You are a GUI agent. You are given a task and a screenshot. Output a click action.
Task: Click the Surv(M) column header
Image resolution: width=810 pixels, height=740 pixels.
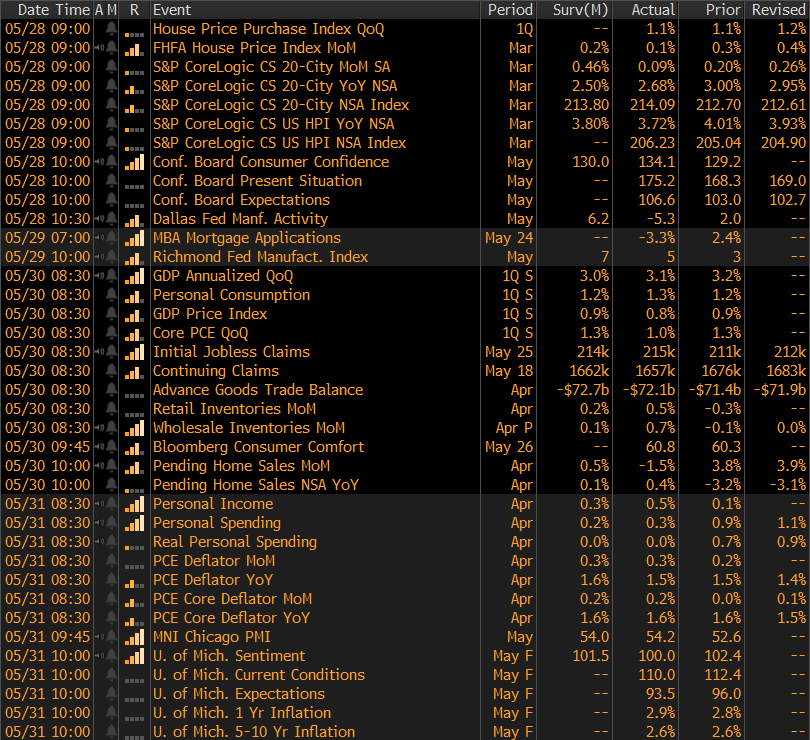pos(582,9)
